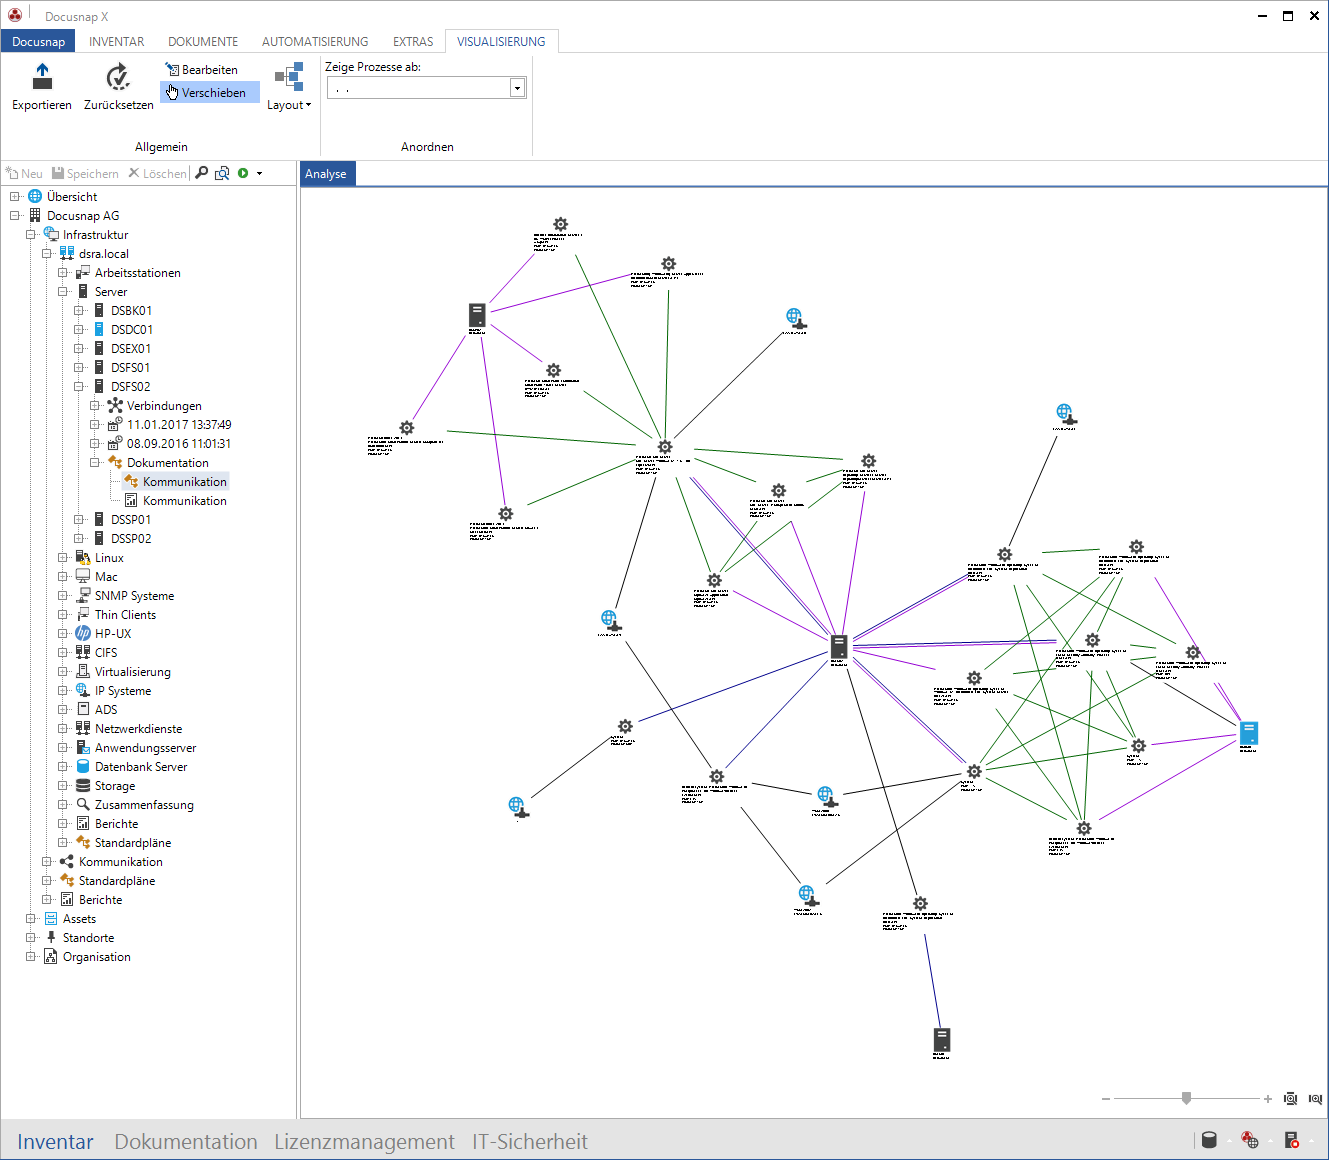This screenshot has height=1160, width=1329.
Task: Select the 08.09.2016 11:01:31 snapshot
Action: tap(179, 444)
